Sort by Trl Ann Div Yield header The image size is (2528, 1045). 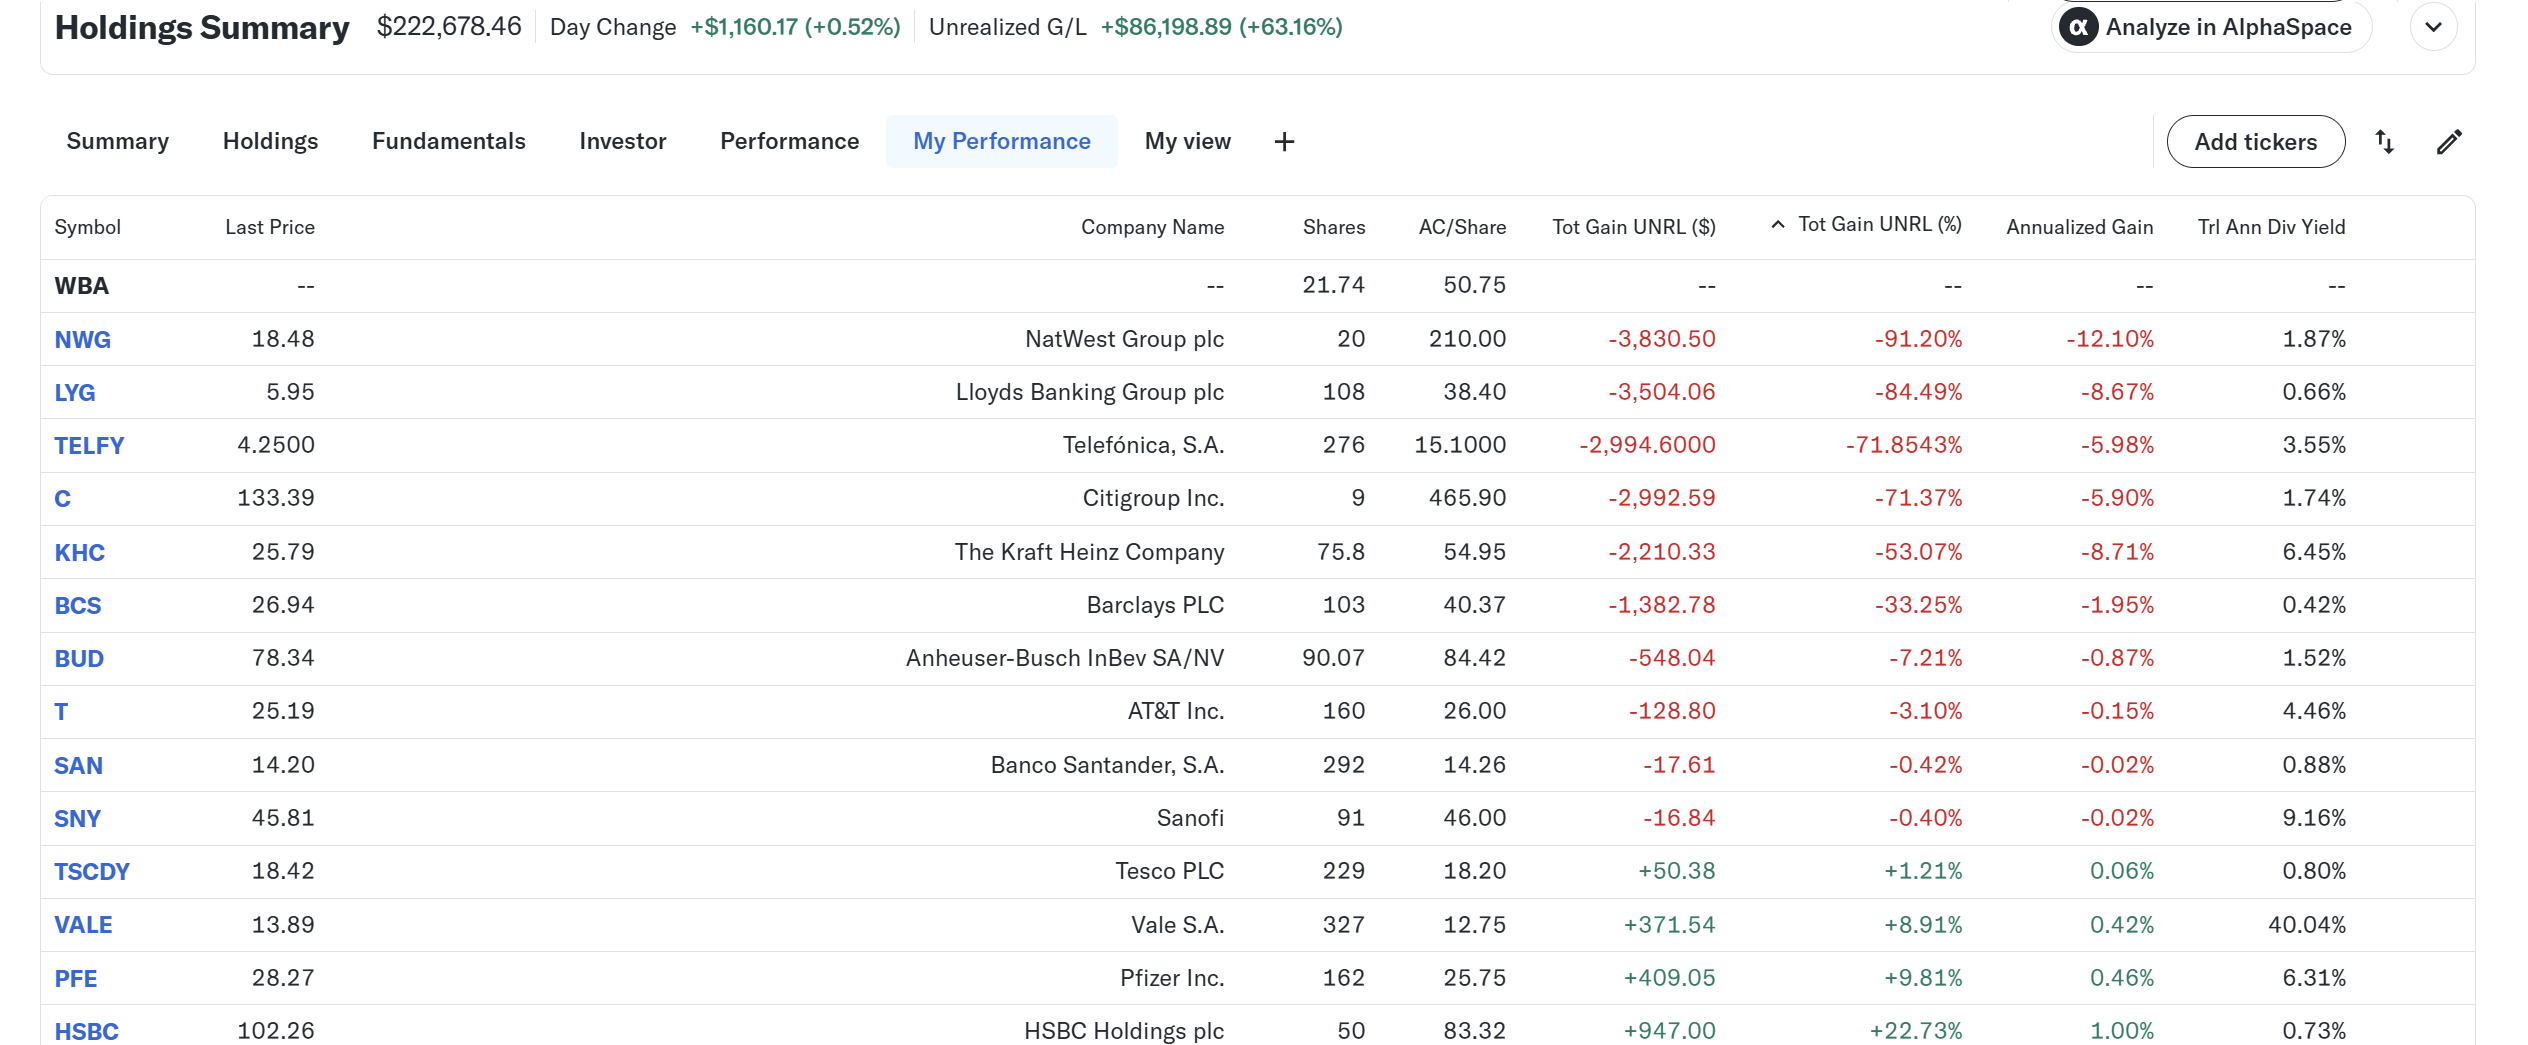tap(2271, 227)
